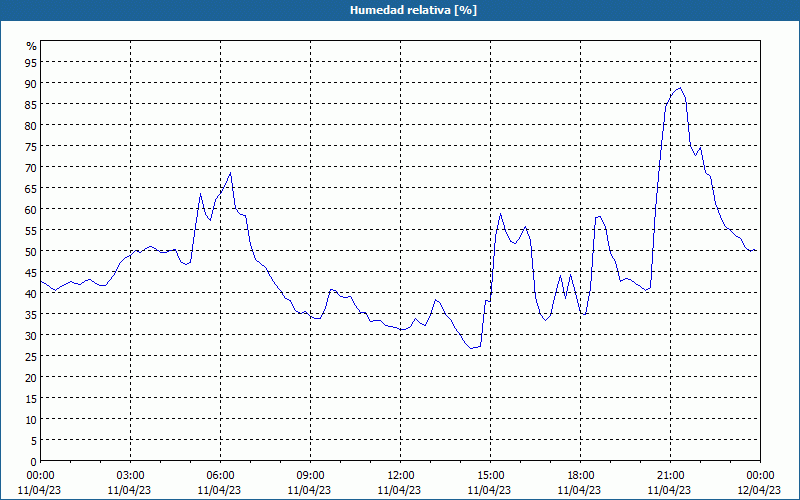The width and height of the screenshot is (800, 500).
Task: Click the single-digit 5 label on the humidity axis
Action: (x=34, y=441)
